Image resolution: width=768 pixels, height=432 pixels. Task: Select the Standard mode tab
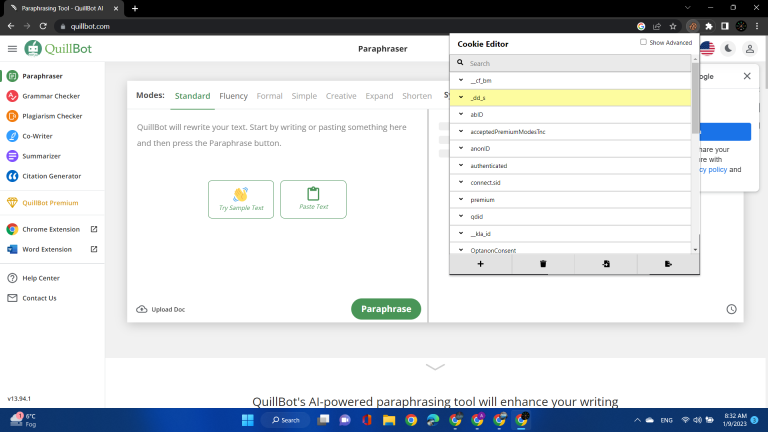pyautogui.click(x=192, y=96)
